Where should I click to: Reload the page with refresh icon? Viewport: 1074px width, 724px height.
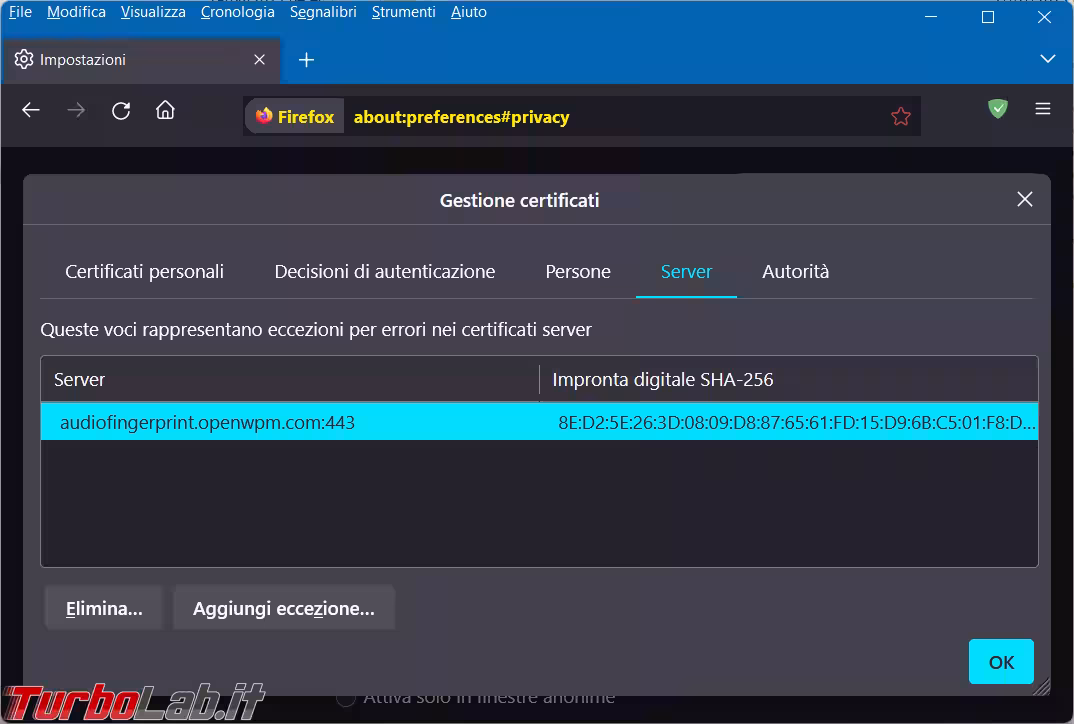click(121, 111)
